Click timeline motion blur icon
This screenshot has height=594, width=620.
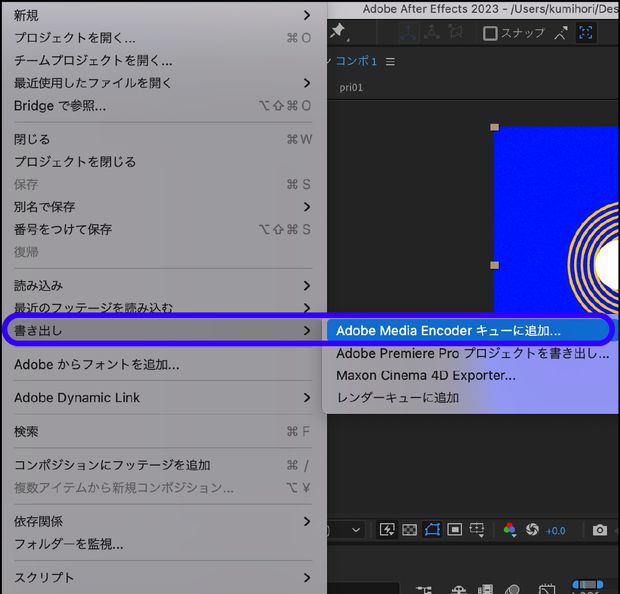coord(512,589)
